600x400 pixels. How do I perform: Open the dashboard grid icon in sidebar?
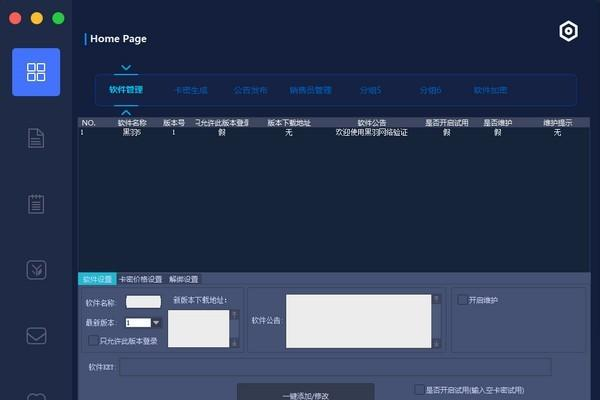36,72
